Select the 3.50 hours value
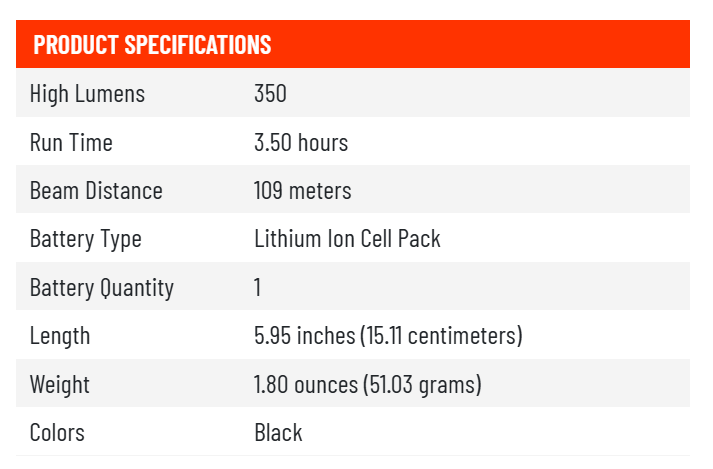The height and width of the screenshot is (469, 713). [x=301, y=143]
